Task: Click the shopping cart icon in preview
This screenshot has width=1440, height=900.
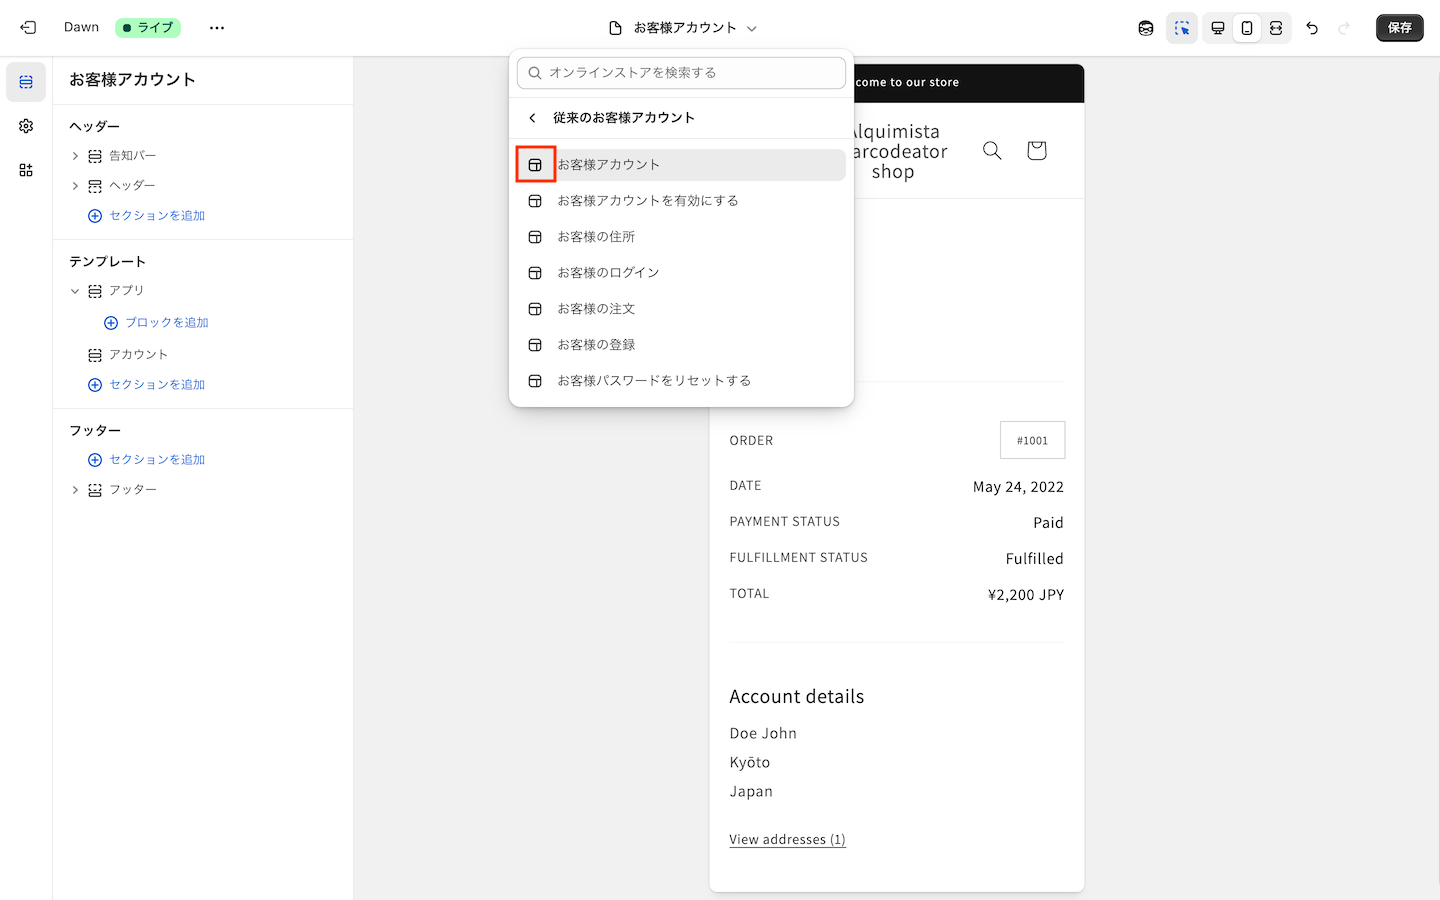Action: 1036,150
